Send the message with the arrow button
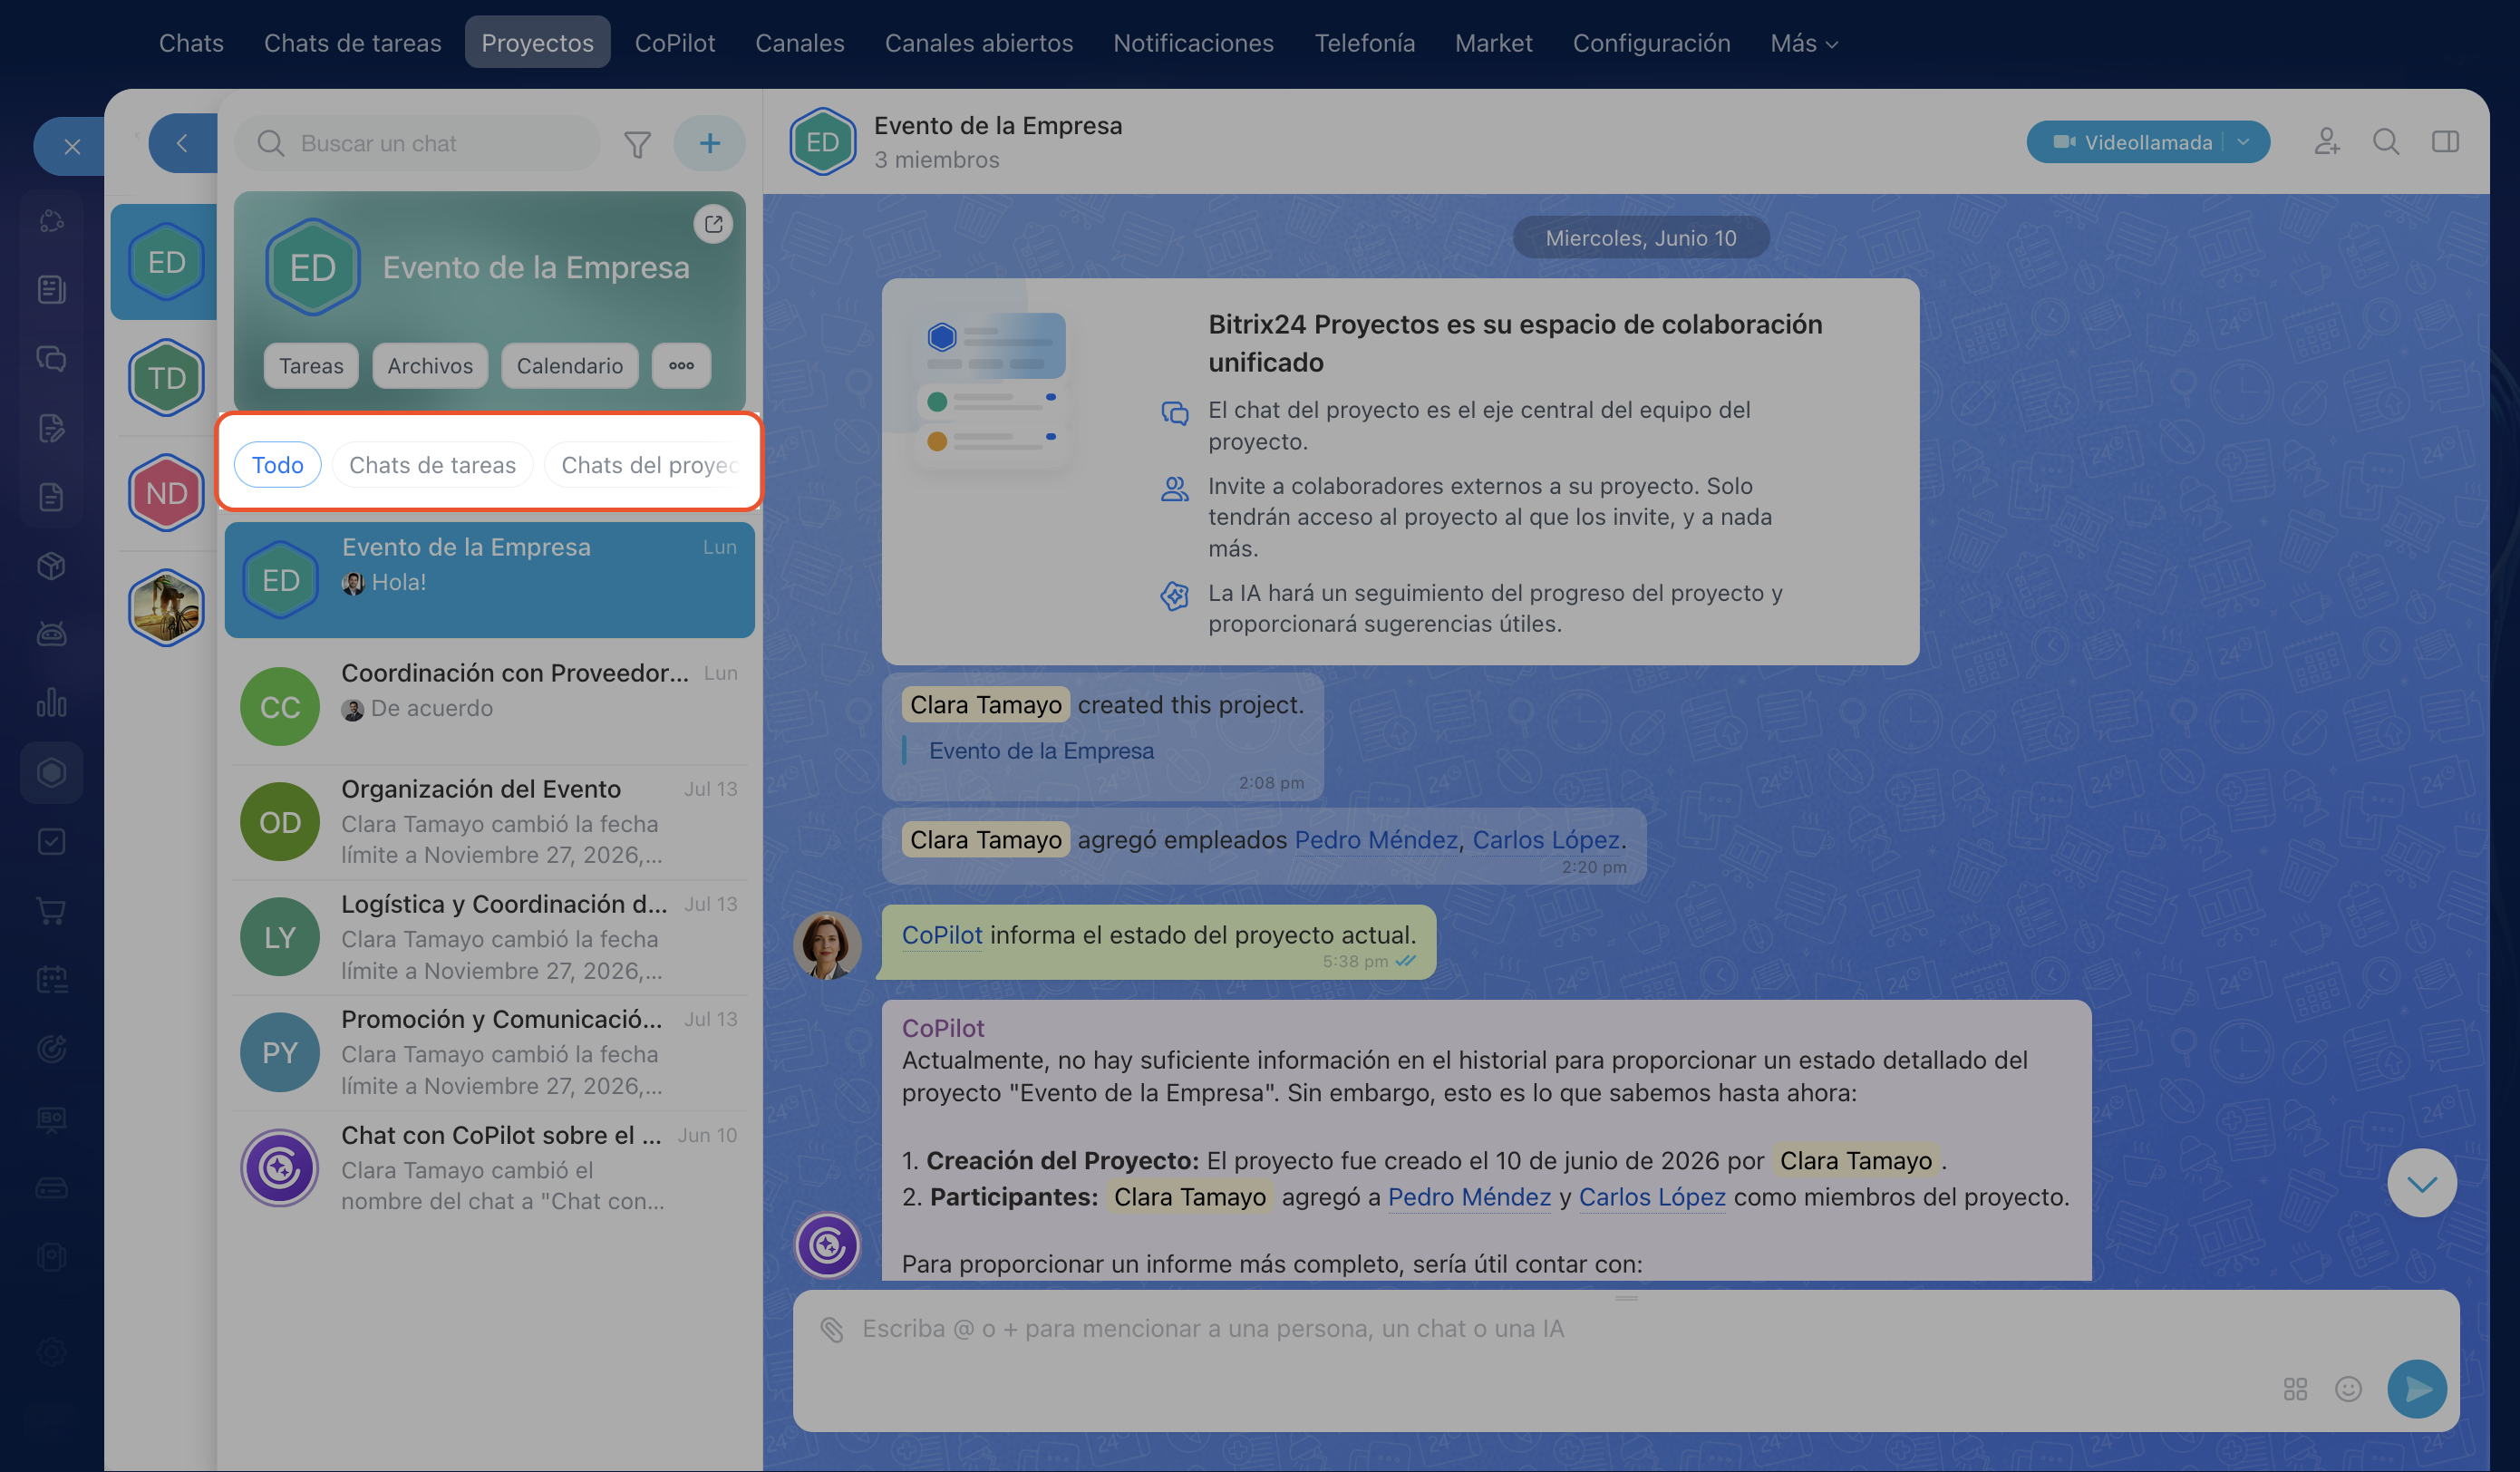 click(2417, 1389)
